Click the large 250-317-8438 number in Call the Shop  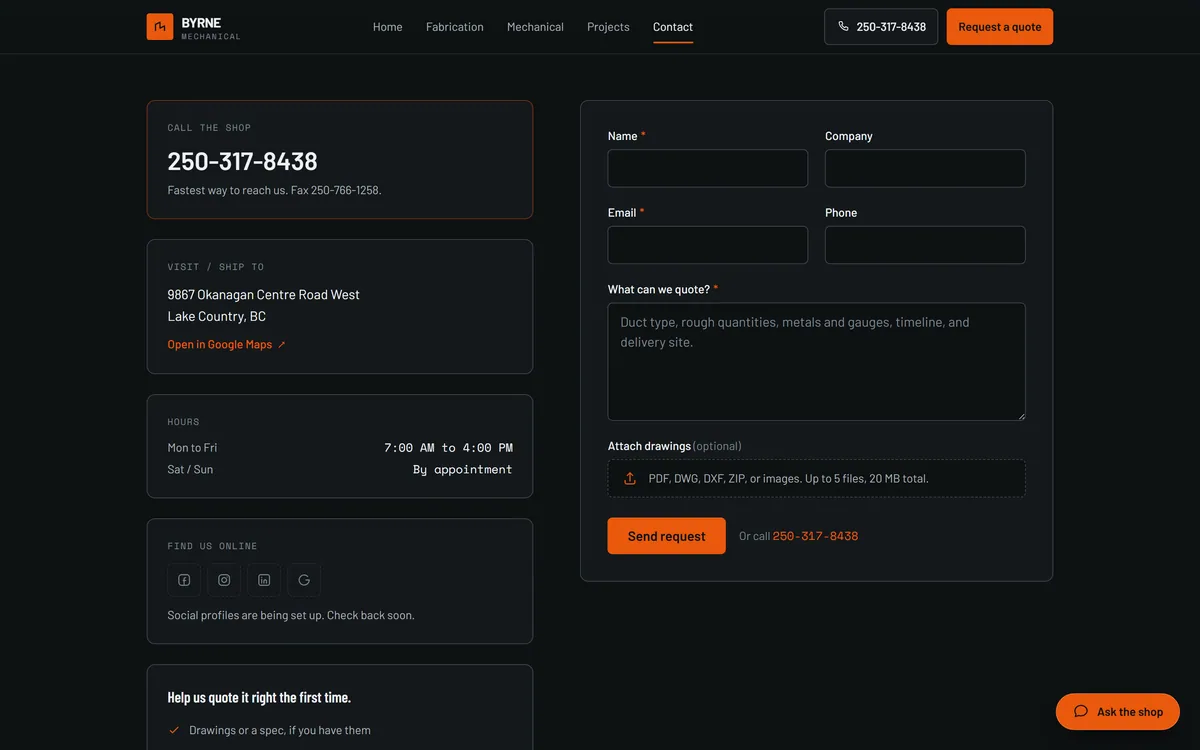pos(243,161)
